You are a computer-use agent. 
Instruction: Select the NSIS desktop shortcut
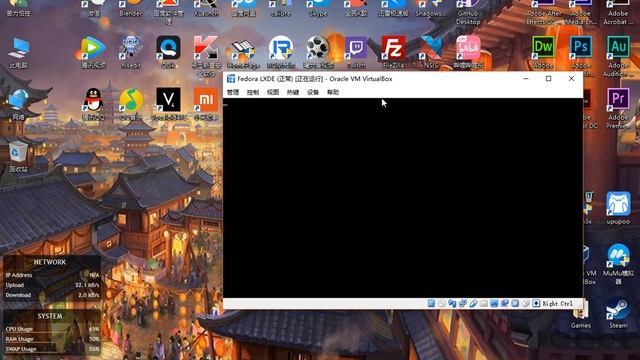(x=431, y=52)
